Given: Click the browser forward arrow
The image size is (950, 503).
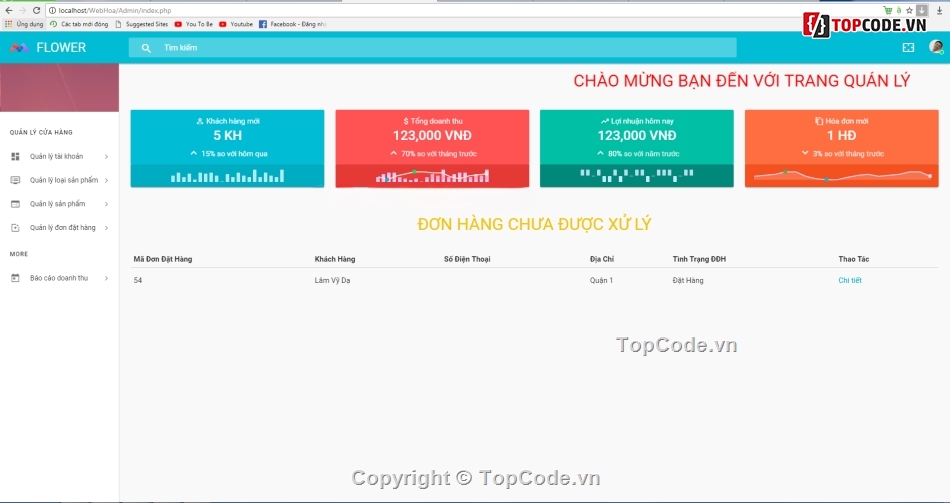Looking at the screenshot, I should coord(22,10).
